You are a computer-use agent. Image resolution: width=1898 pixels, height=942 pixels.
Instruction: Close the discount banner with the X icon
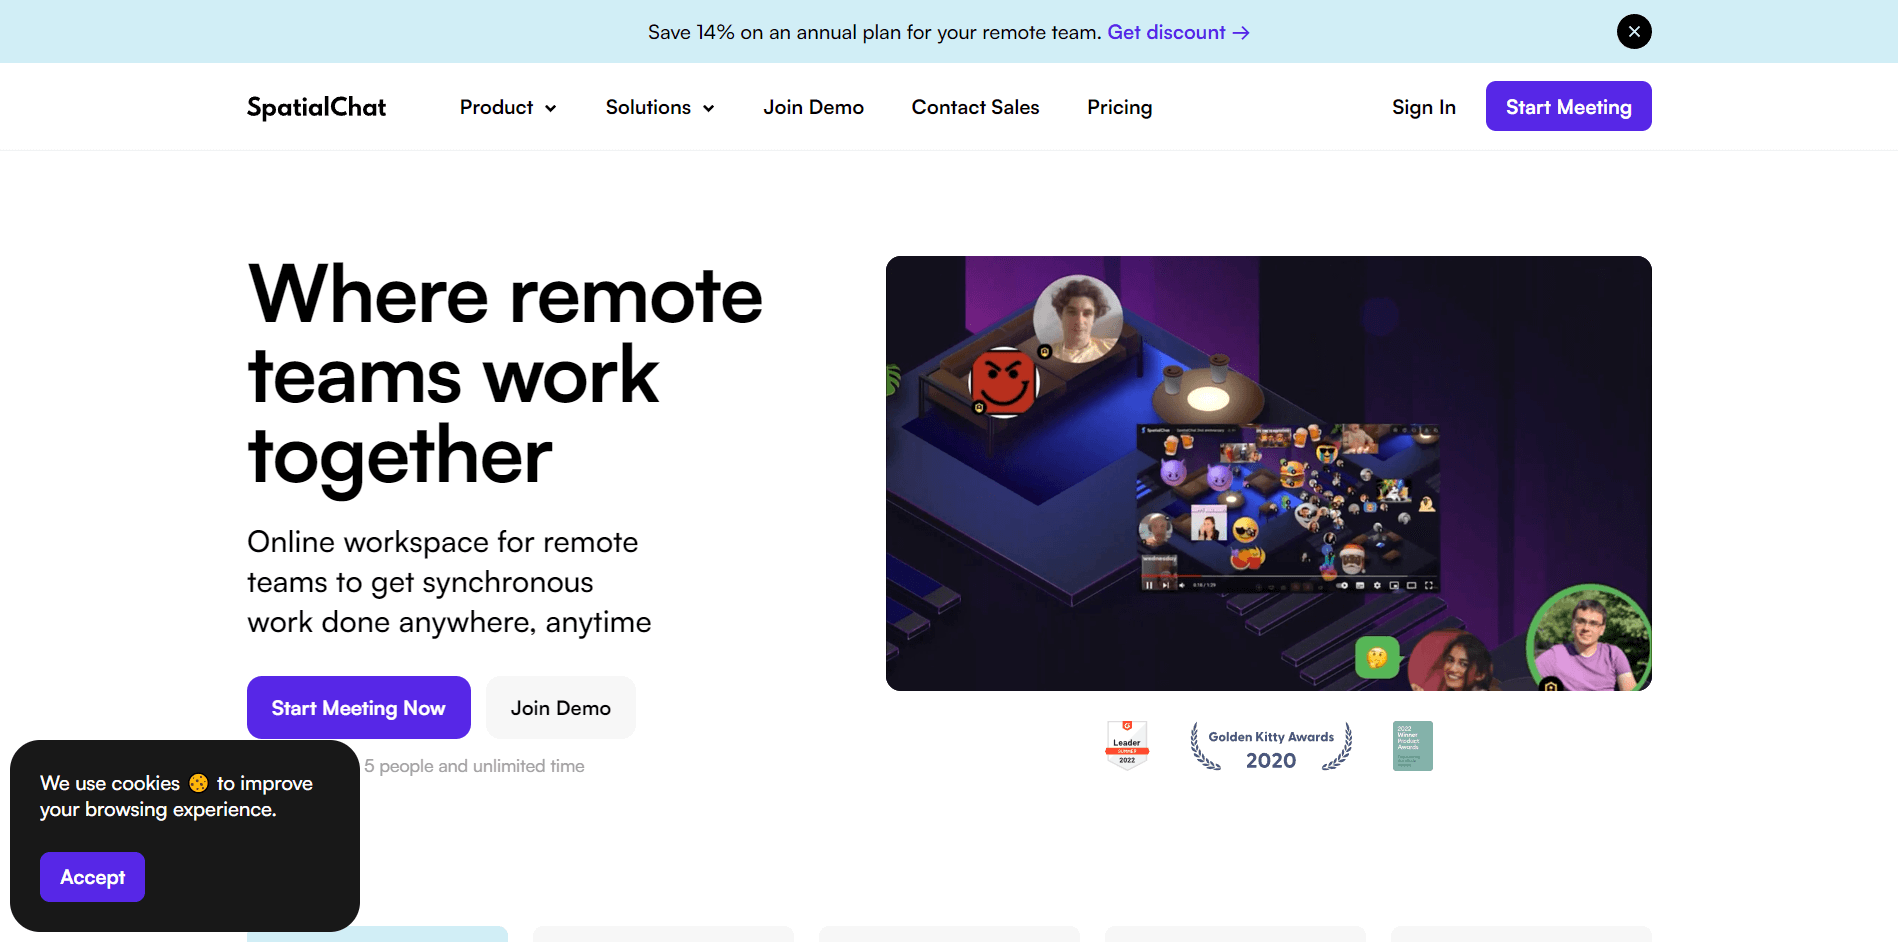click(x=1634, y=32)
